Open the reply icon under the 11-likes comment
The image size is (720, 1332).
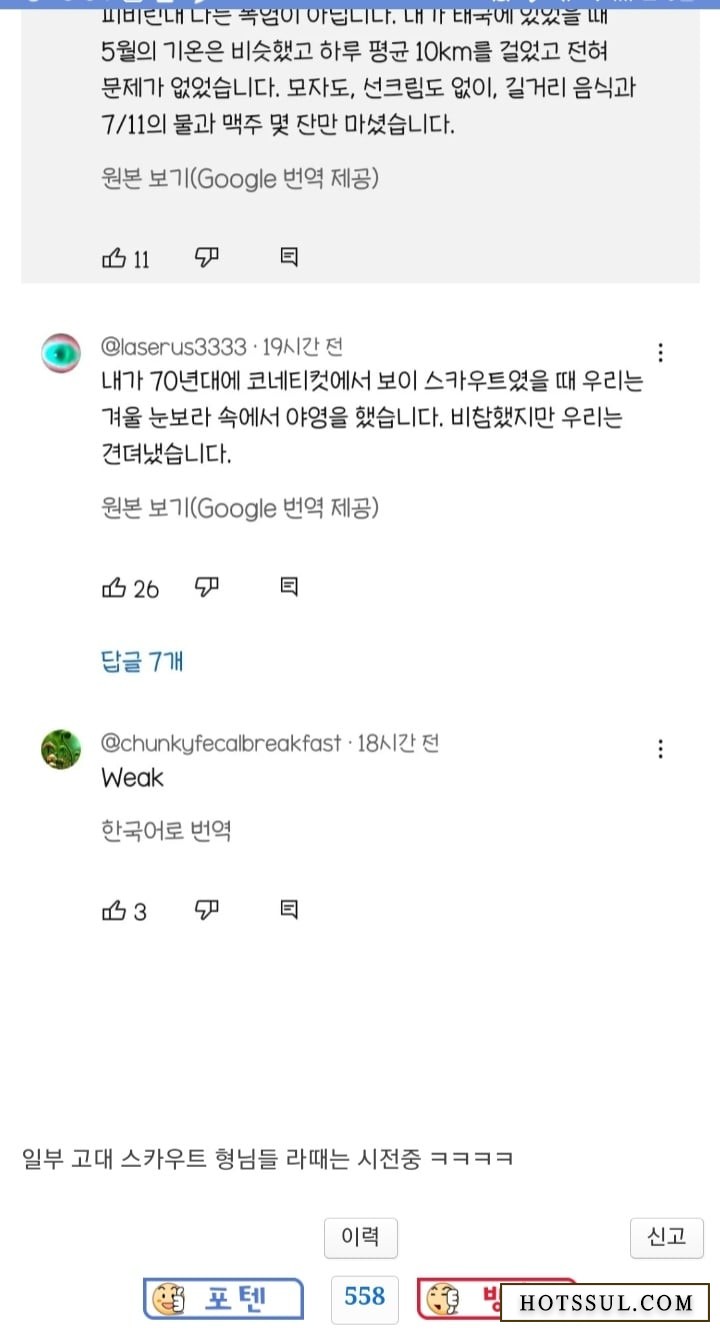point(288,258)
